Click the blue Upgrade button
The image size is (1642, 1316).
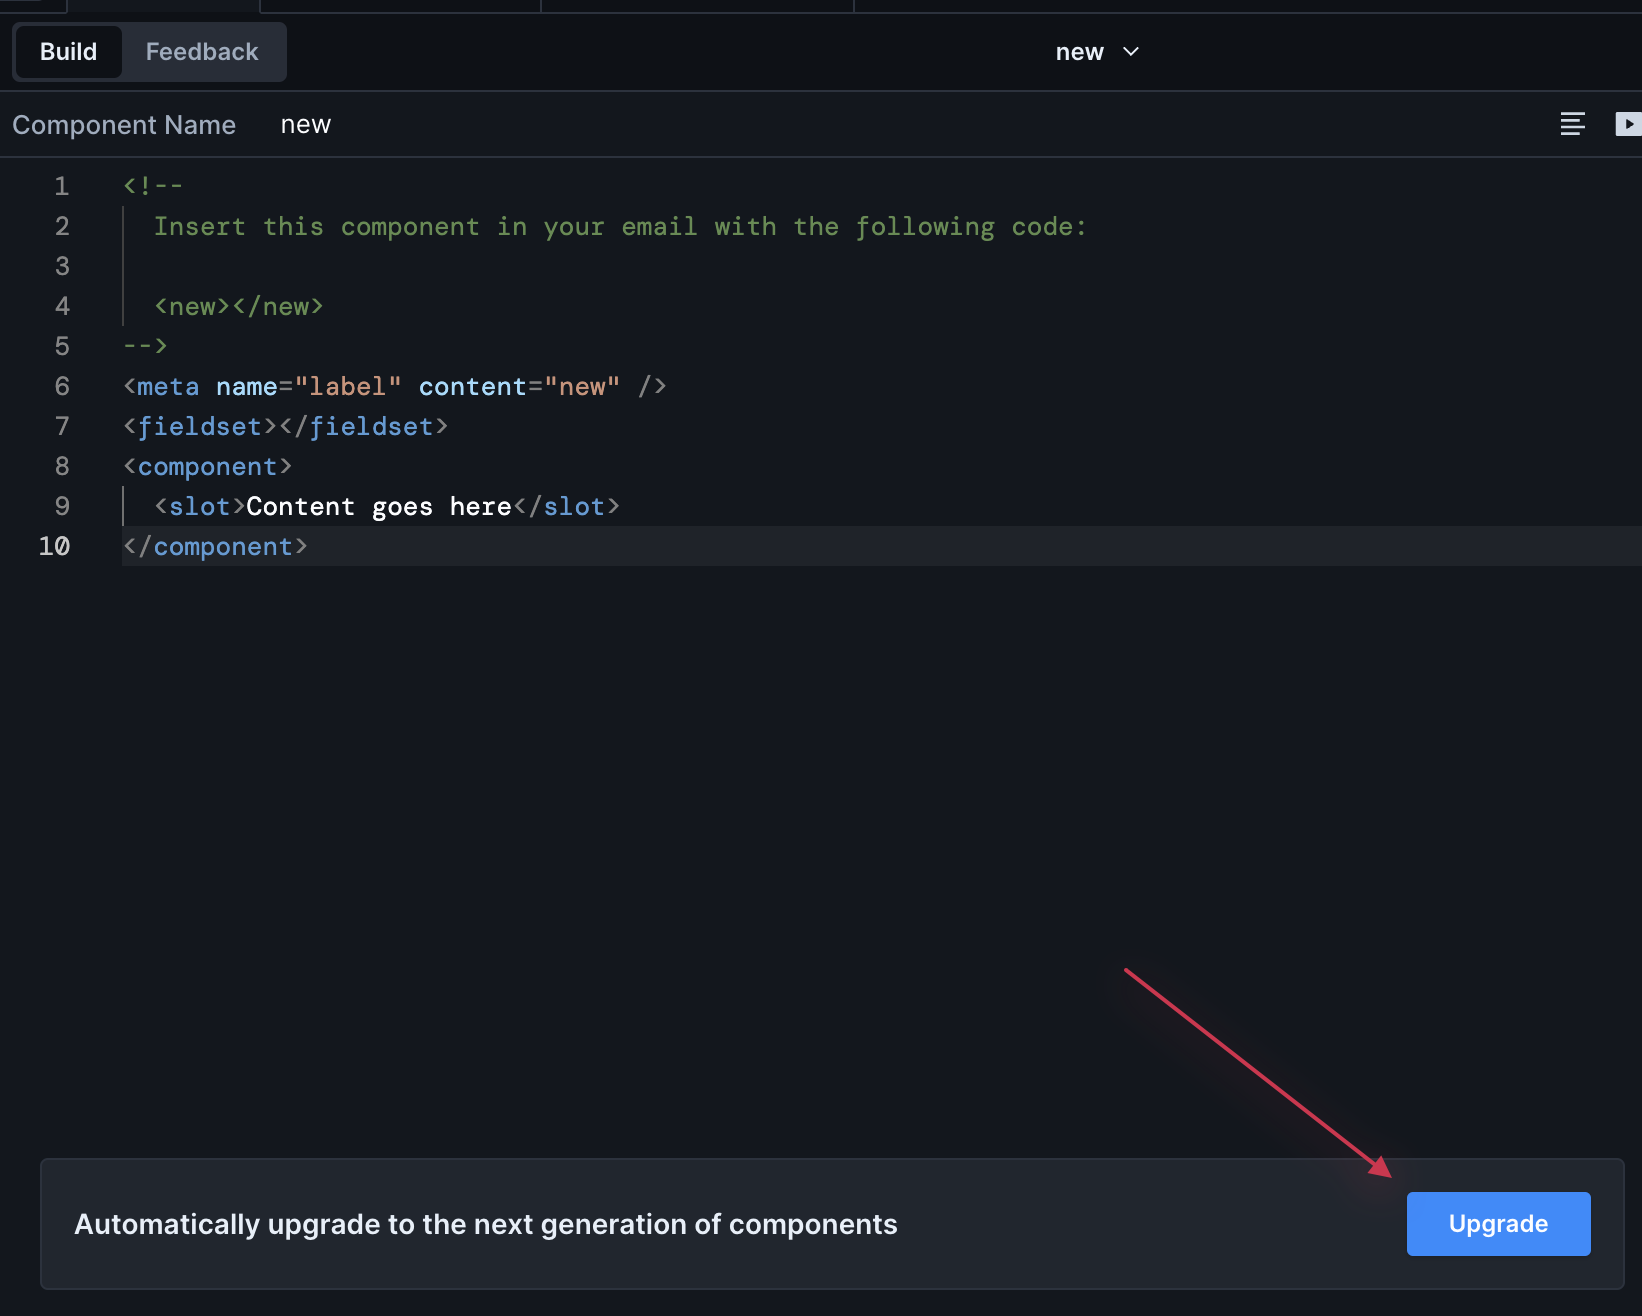coord(1498,1224)
